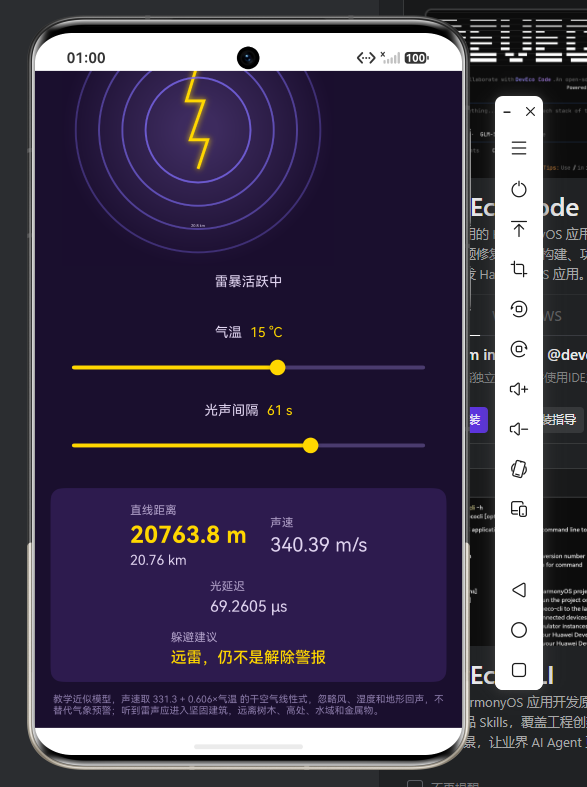Click the 躲避建议 label
Viewport: 587px width, 787px height.
click(x=194, y=637)
